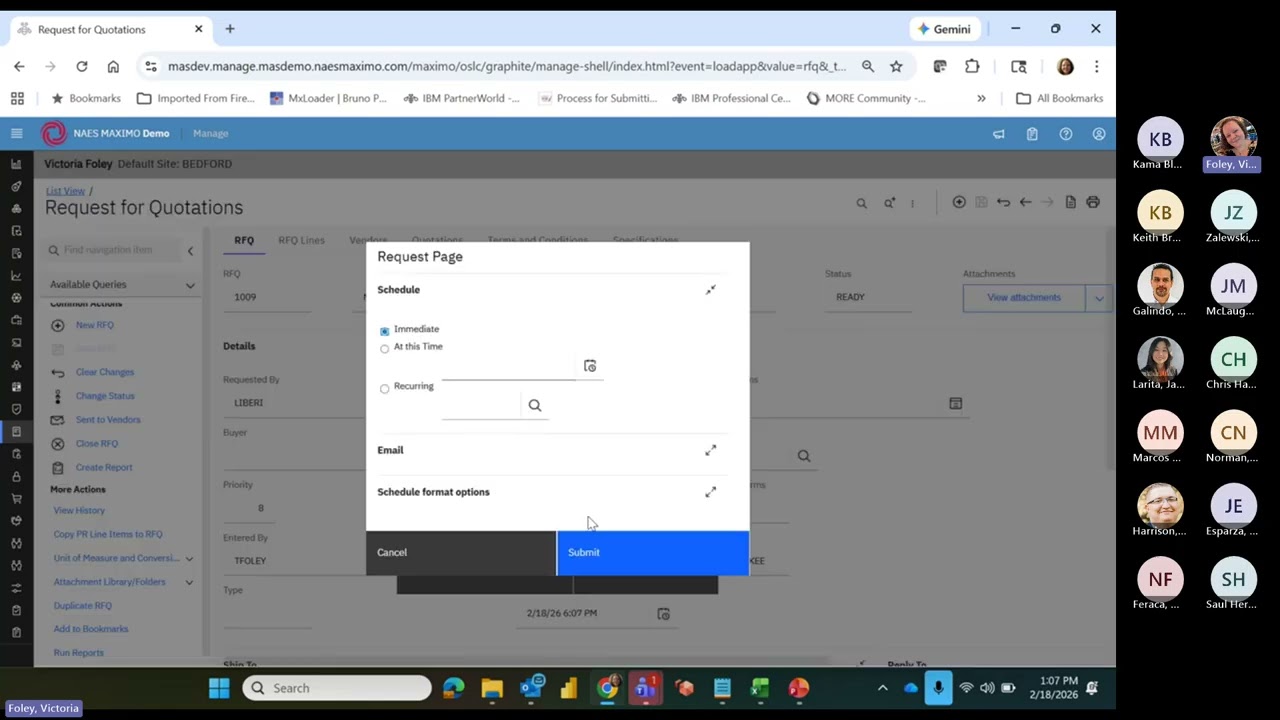Collapse the Schedule section in Request Page

(710, 290)
